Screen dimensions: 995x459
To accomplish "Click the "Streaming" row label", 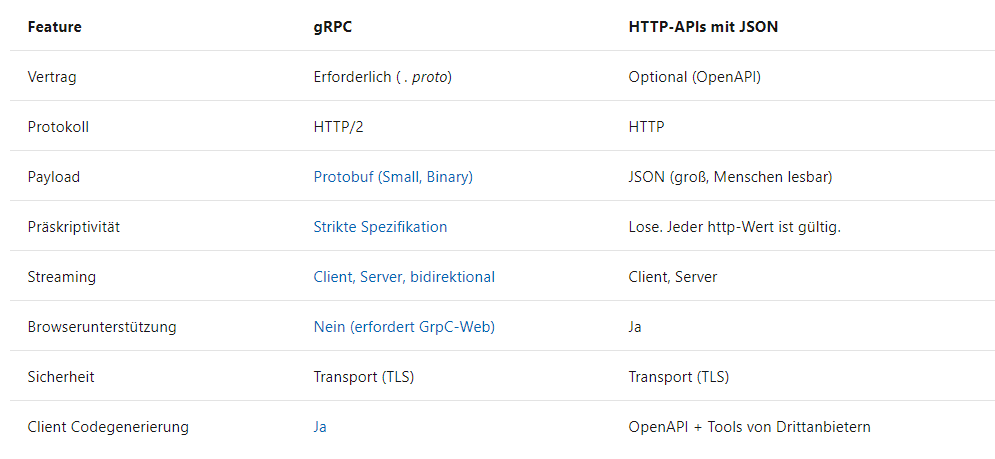I will pyautogui.click(x=60, y=277).
